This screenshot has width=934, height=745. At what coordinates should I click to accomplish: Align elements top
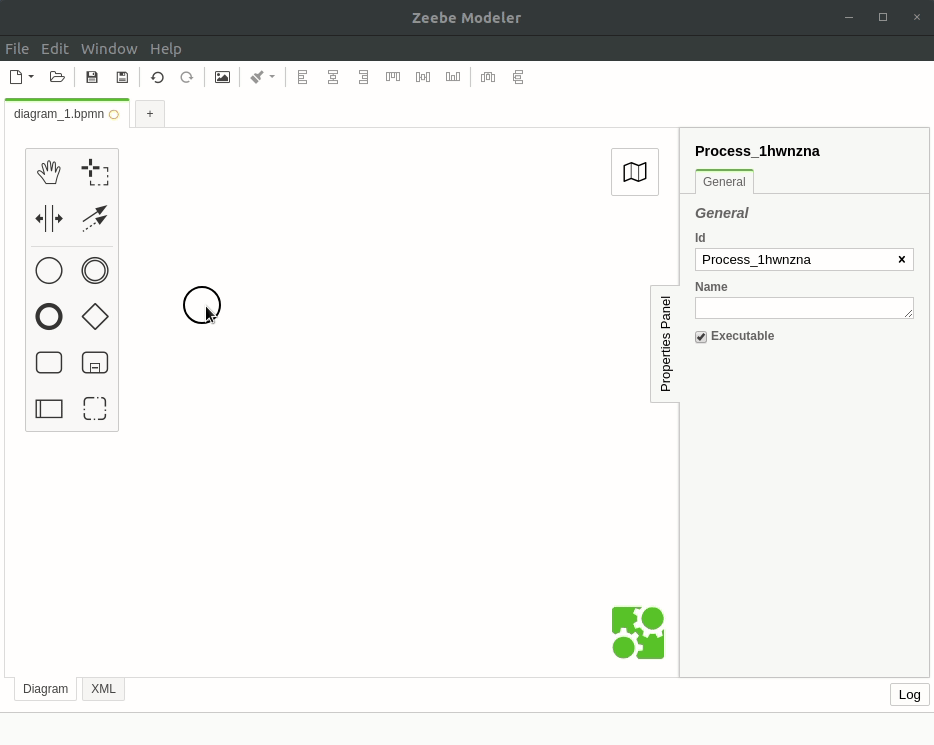(x=393, y=76)
